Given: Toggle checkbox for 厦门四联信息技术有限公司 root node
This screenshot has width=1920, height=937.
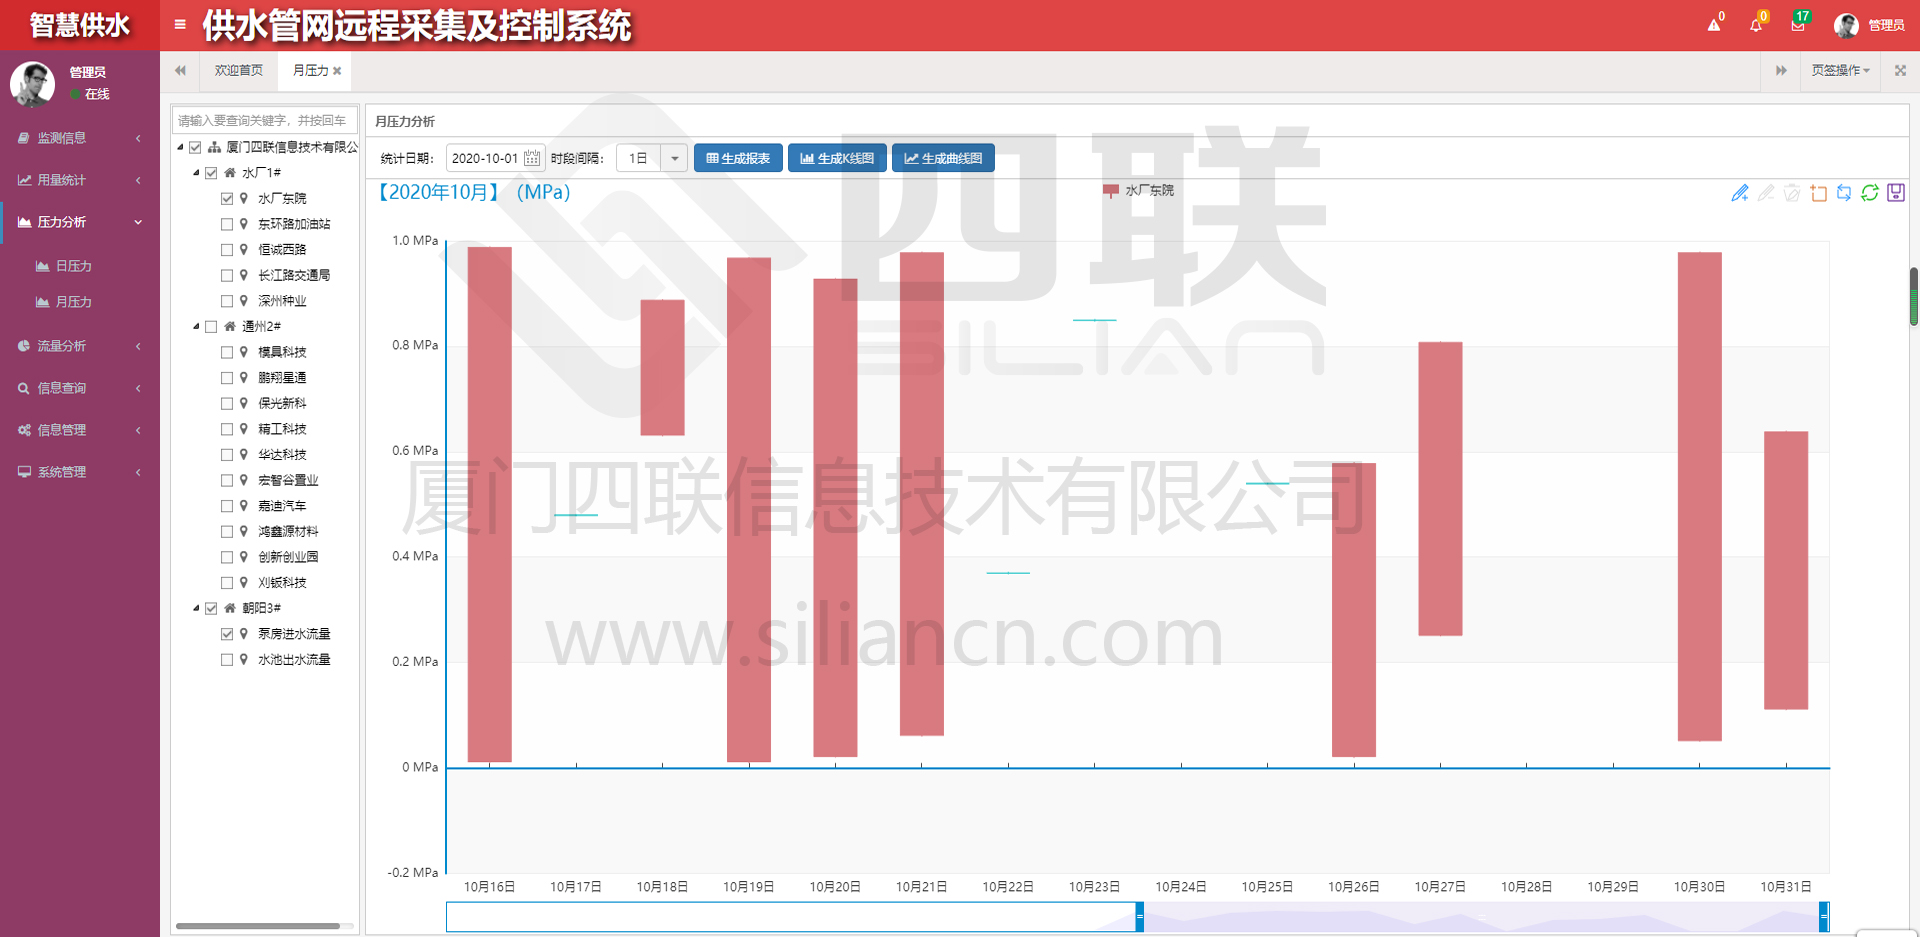Looking at the screenshot, I should [x=196, y=147].
